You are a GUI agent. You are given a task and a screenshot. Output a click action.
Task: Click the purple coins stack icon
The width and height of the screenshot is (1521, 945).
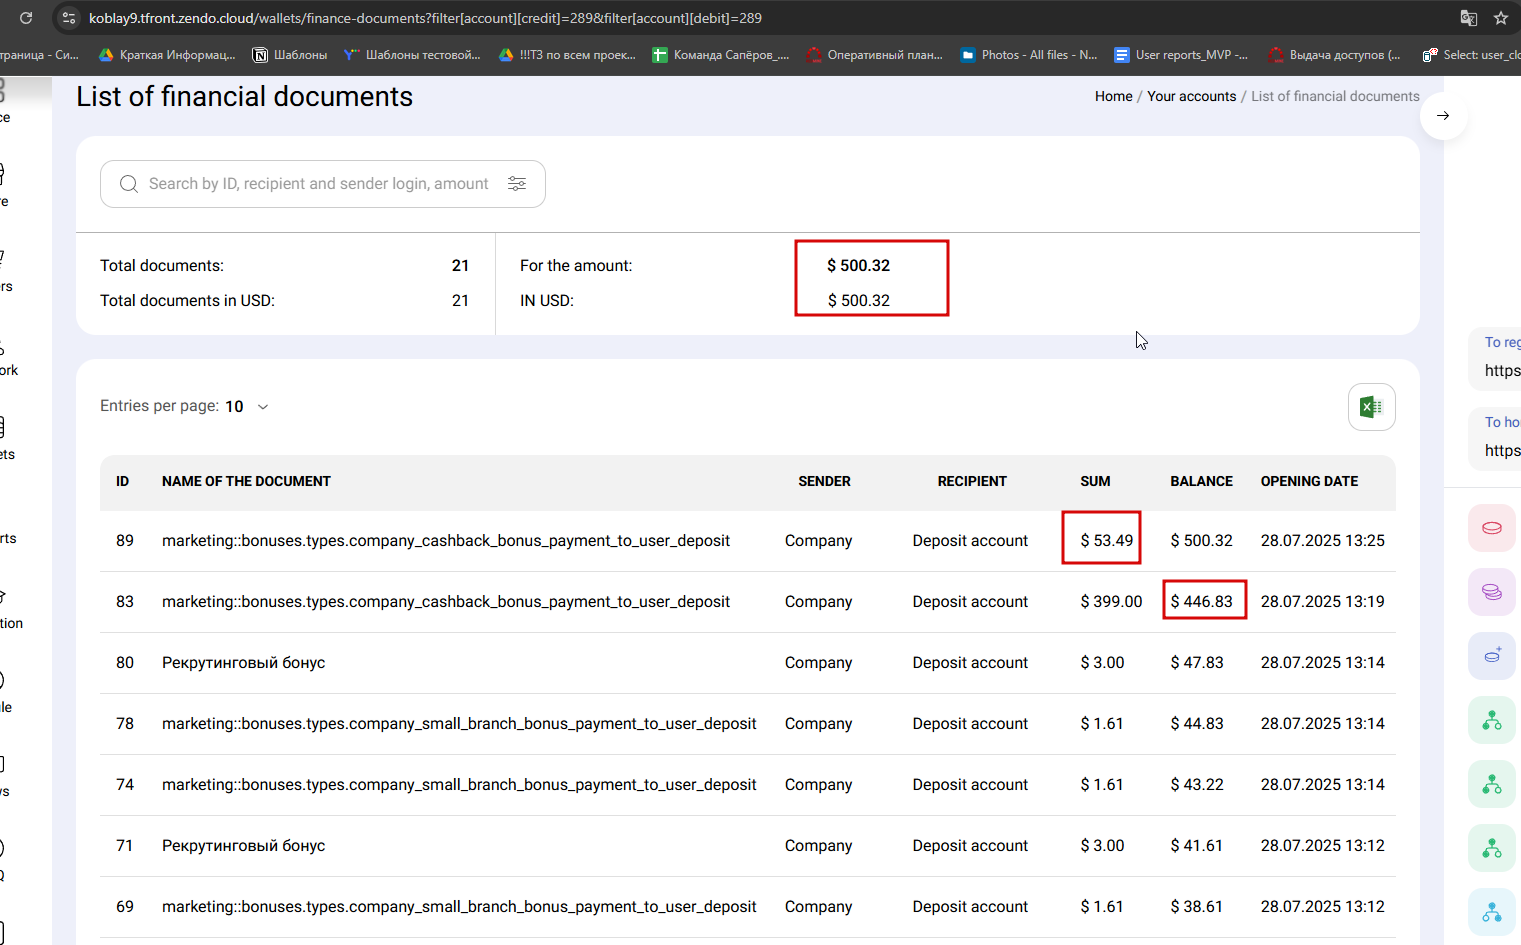coord(1492,592)
